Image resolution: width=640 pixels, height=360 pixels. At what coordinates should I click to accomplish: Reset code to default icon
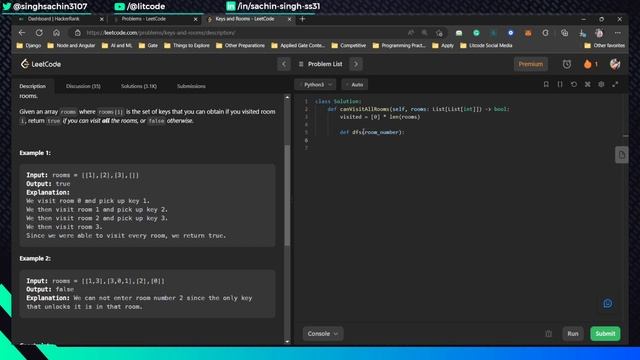574,84
